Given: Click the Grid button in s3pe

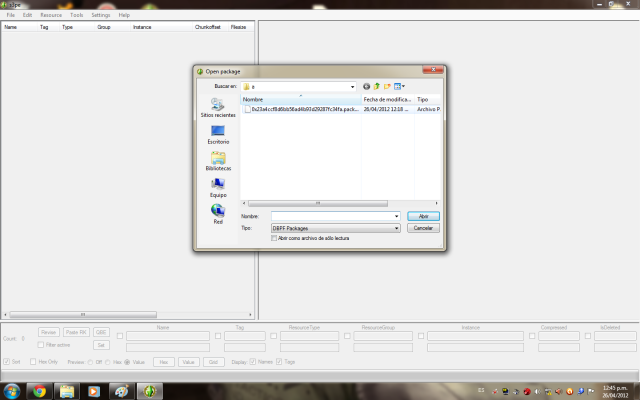Looking at the screenshot, I should point(213,362).
